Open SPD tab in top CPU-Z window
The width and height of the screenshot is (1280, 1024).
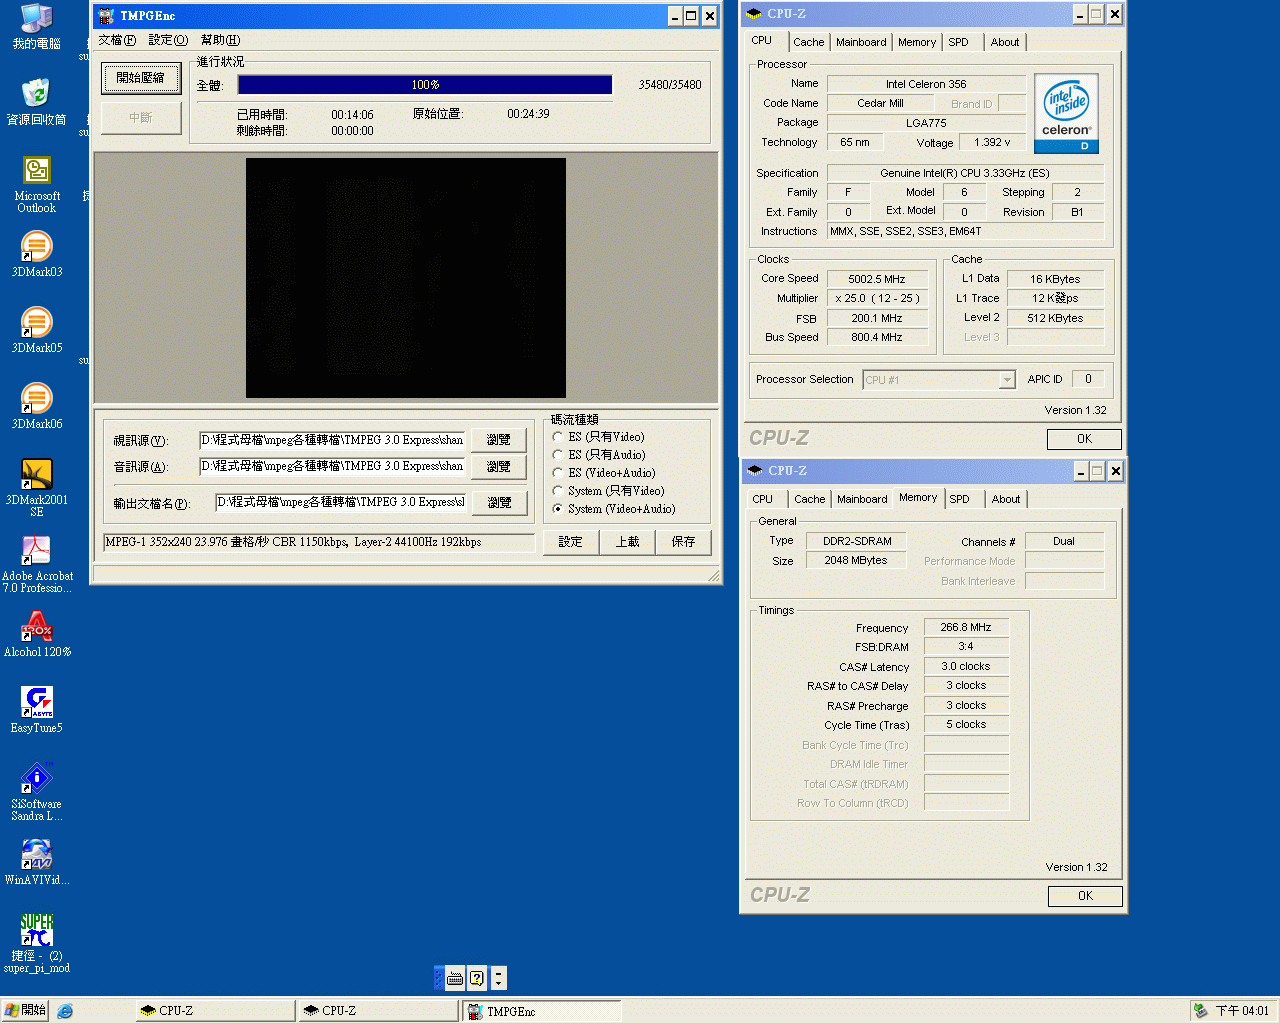(958, 42)
